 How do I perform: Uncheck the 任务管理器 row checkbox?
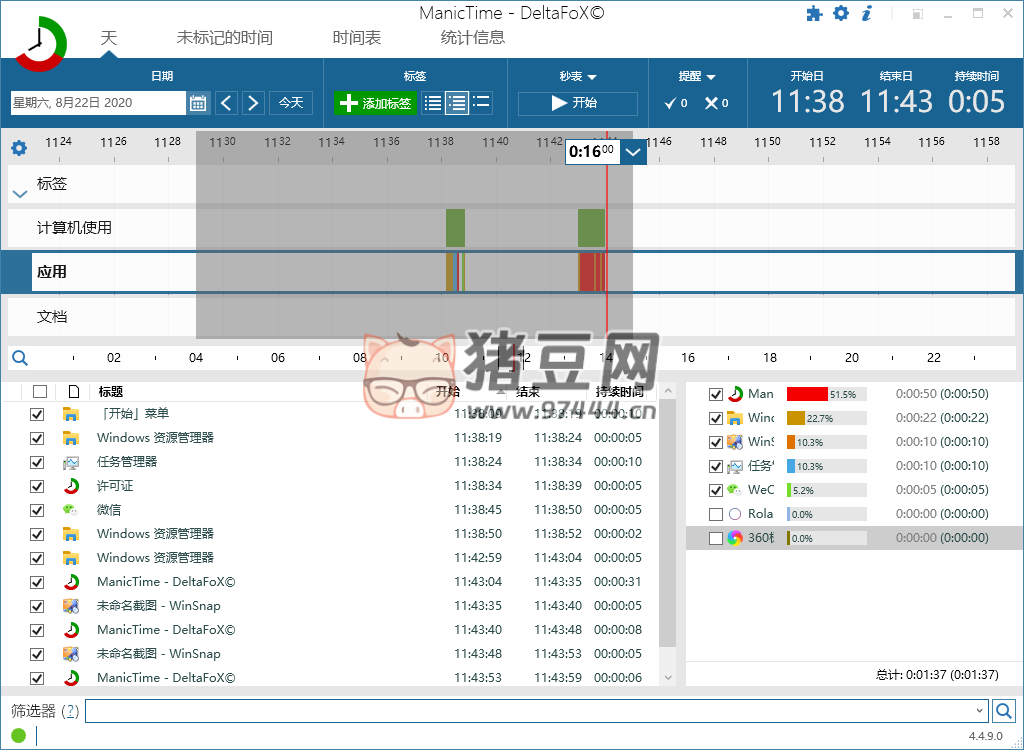[38, 462]
